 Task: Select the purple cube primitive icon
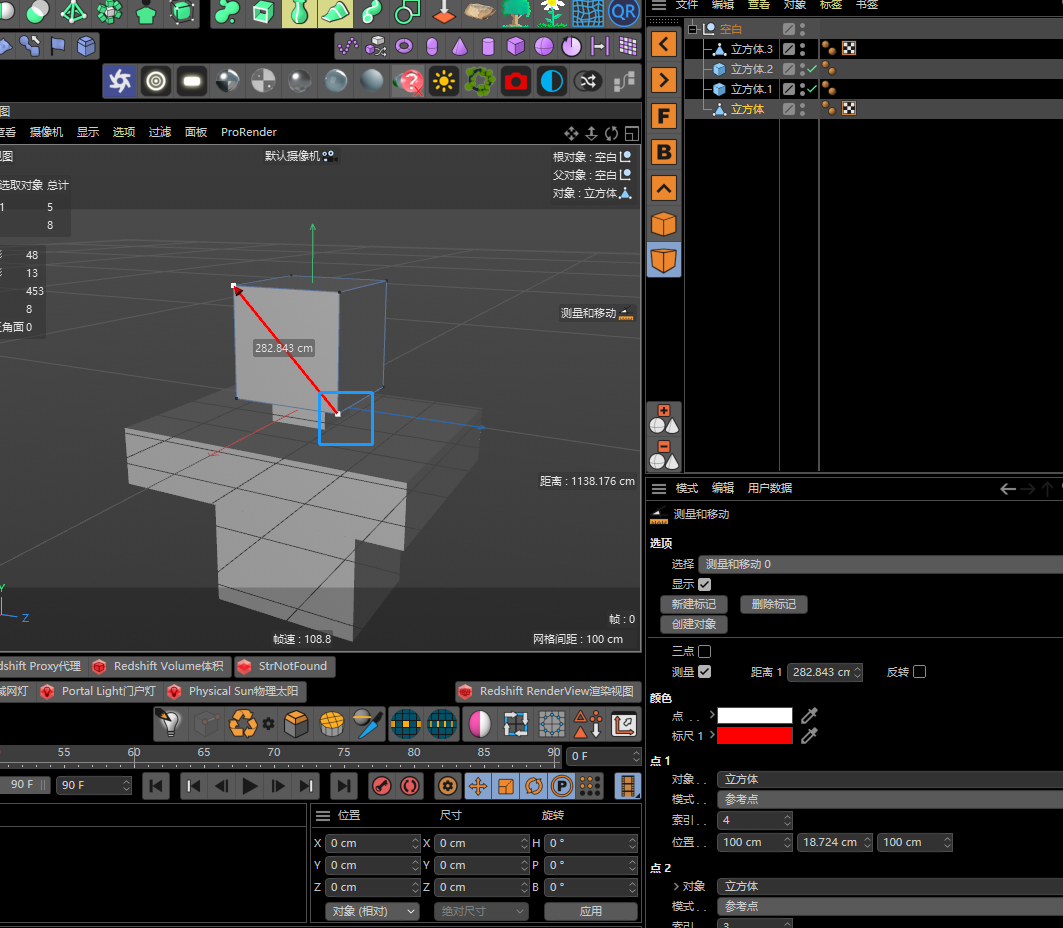coord(515,46)
